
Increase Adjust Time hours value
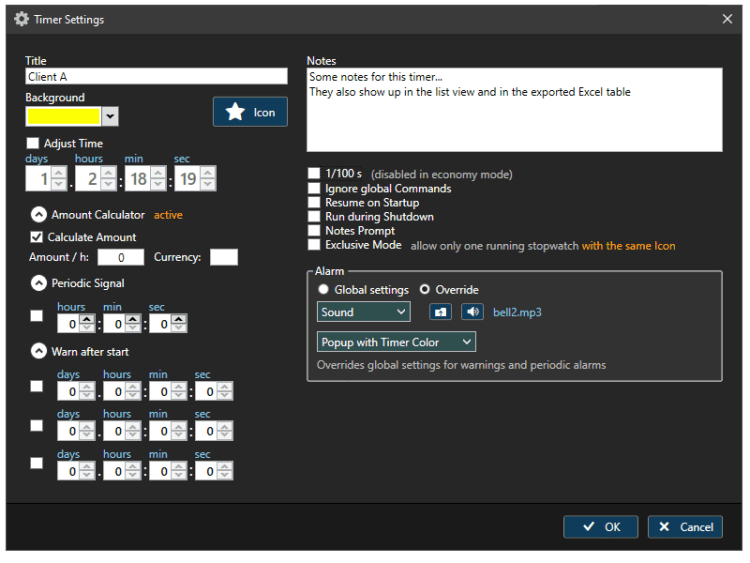109,173
